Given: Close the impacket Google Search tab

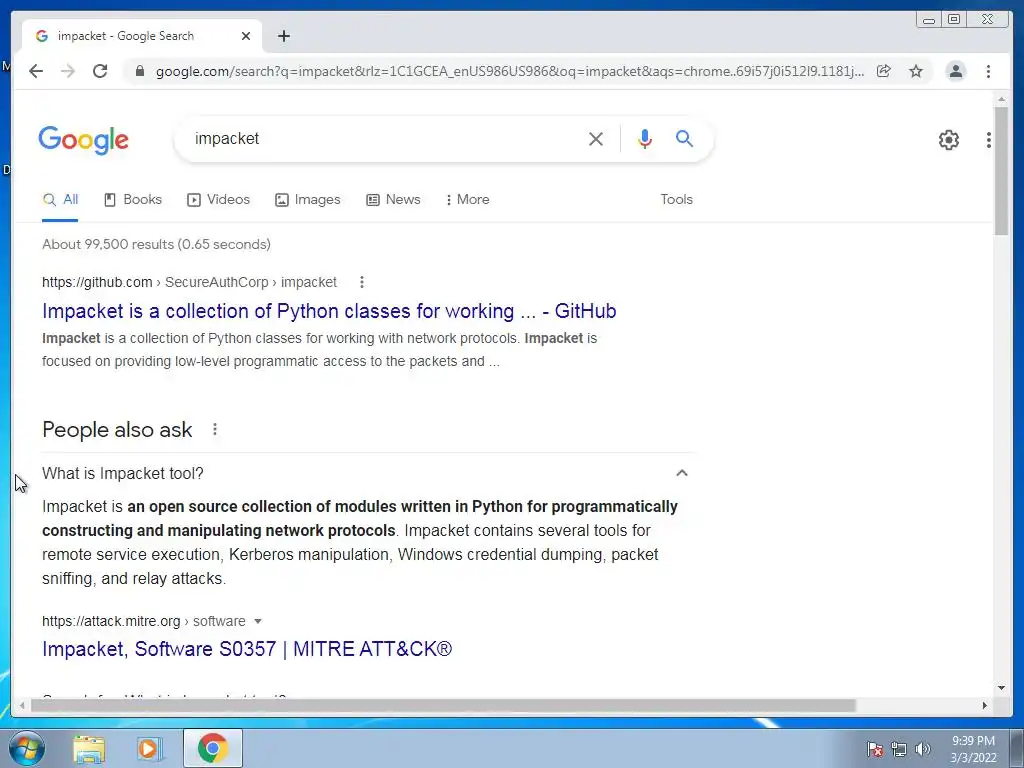Looking at the screenshot, I should [246, 36].
